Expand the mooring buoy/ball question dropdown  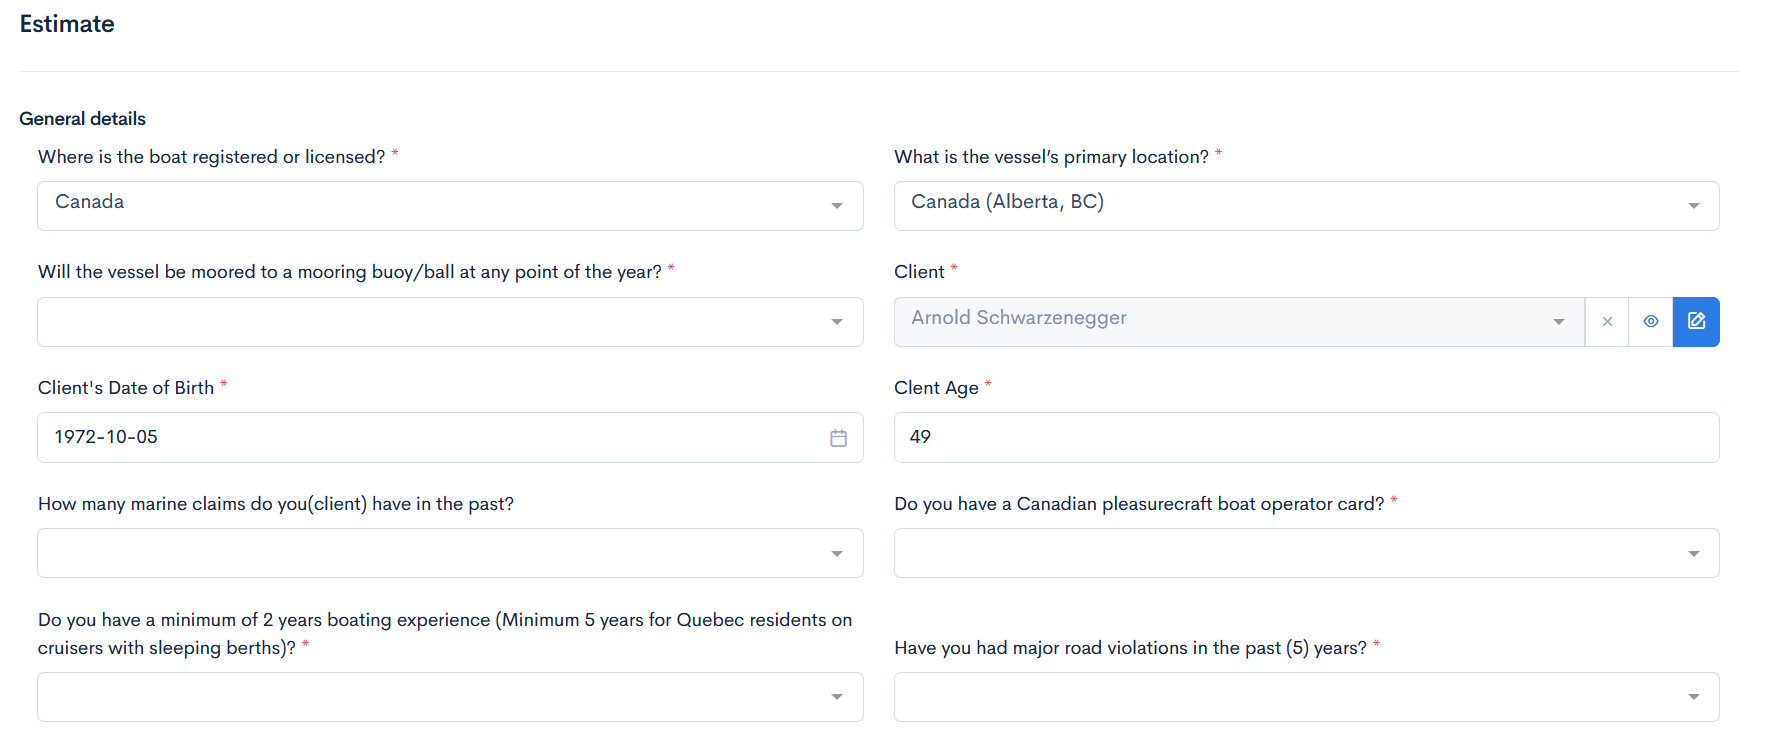point(450,322)
